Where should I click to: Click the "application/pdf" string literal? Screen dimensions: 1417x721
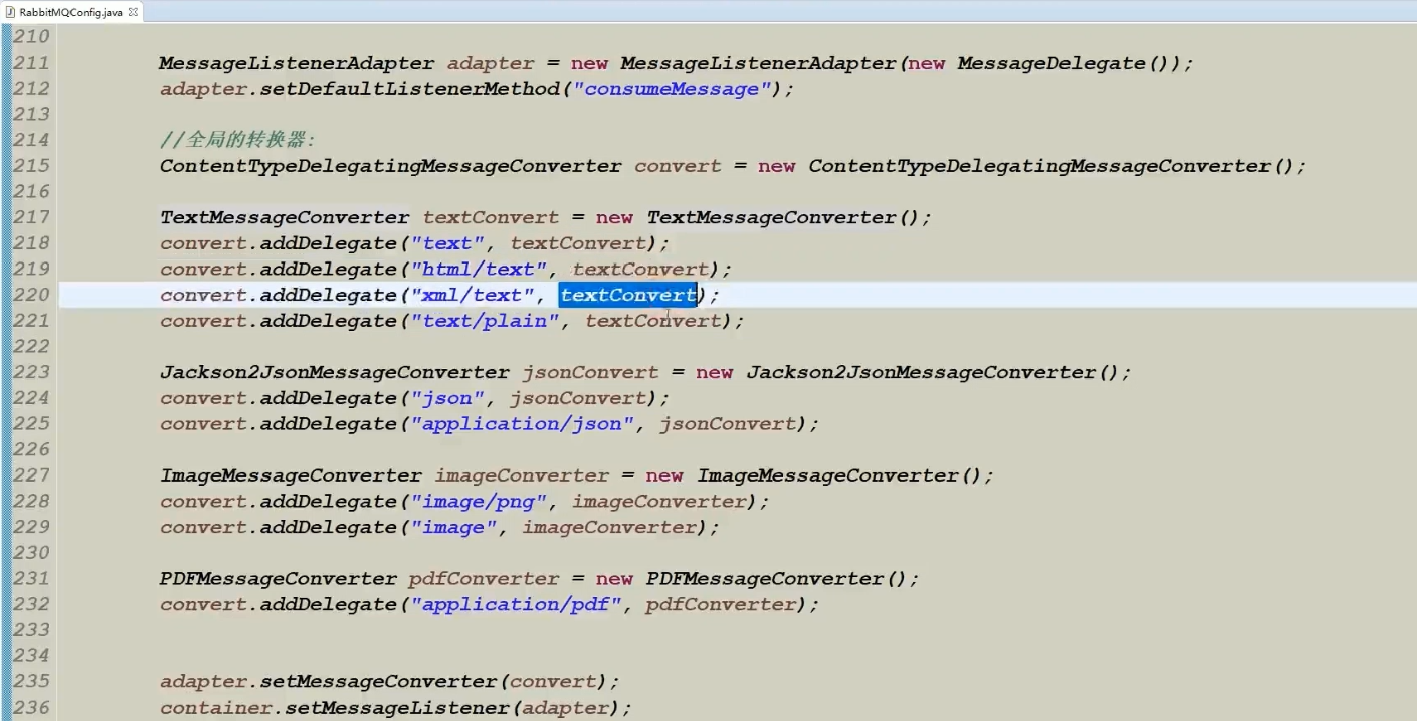(x=516, y=604)
